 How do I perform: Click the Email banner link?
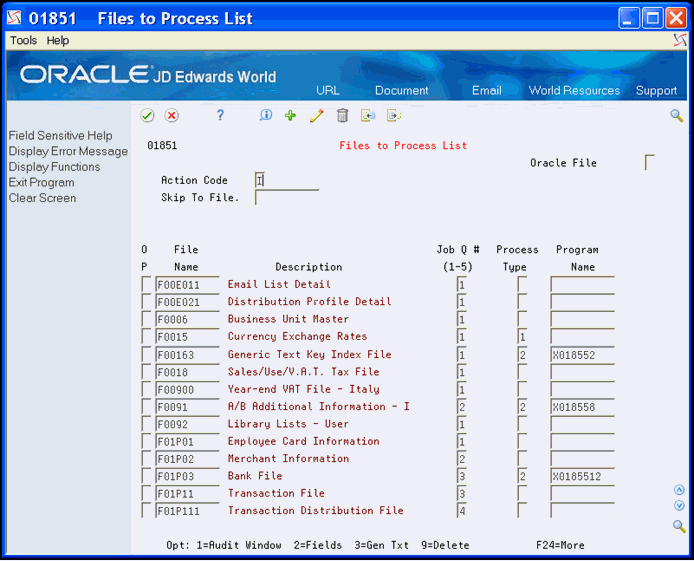click(x=486, y=90)
